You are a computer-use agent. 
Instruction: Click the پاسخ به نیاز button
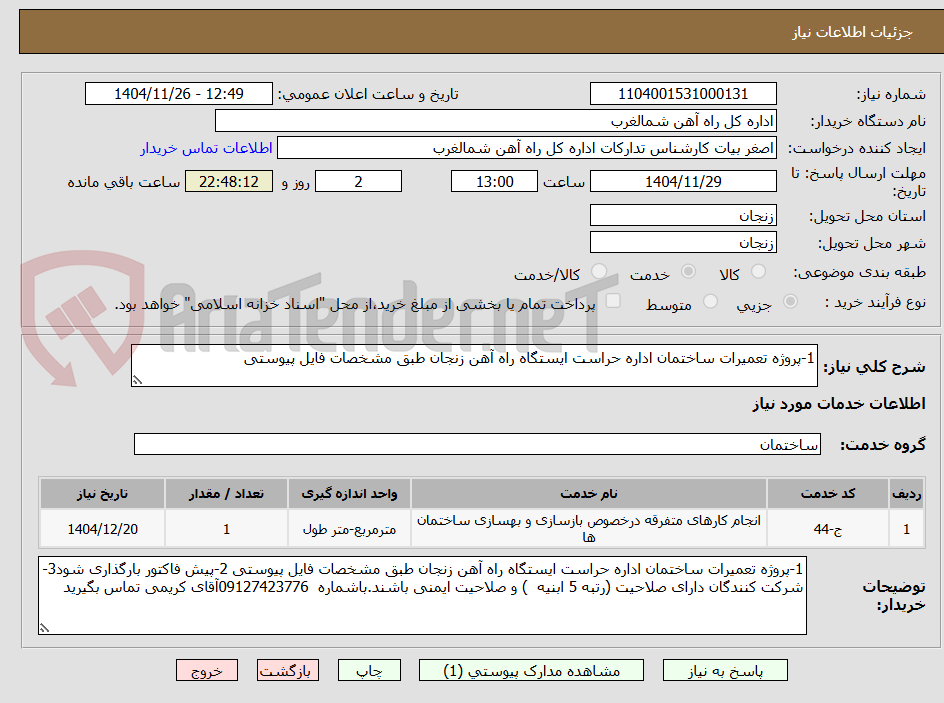pyautogui.click(x=725, y=670)
